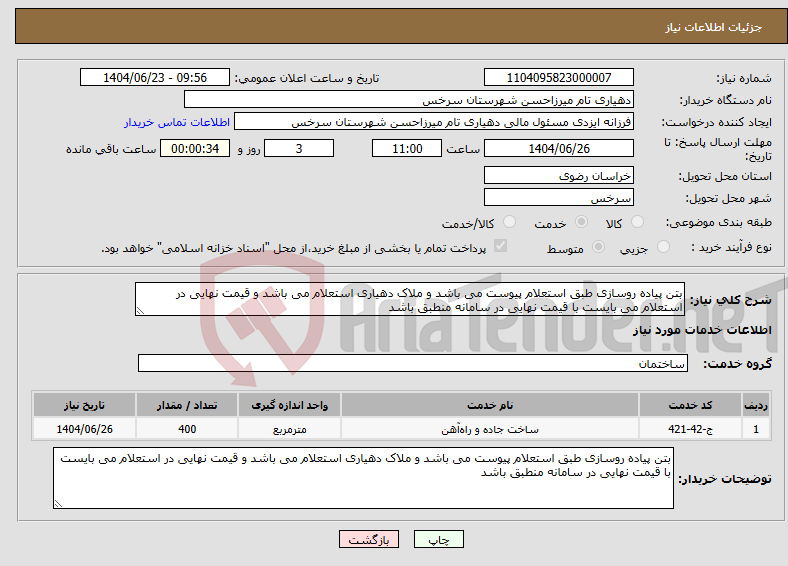Click the نام خدمت column header

pos(490,405)
